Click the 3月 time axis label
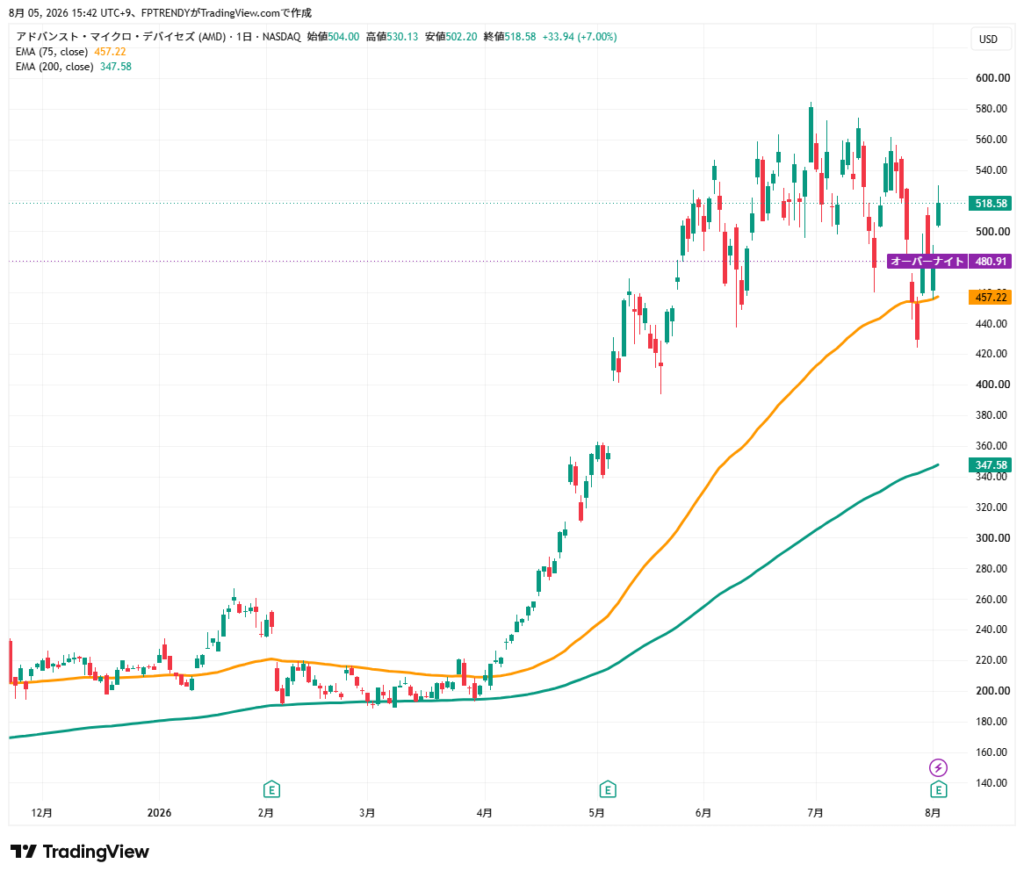This screenshot has width=1024, height=878. coord(367,813)
